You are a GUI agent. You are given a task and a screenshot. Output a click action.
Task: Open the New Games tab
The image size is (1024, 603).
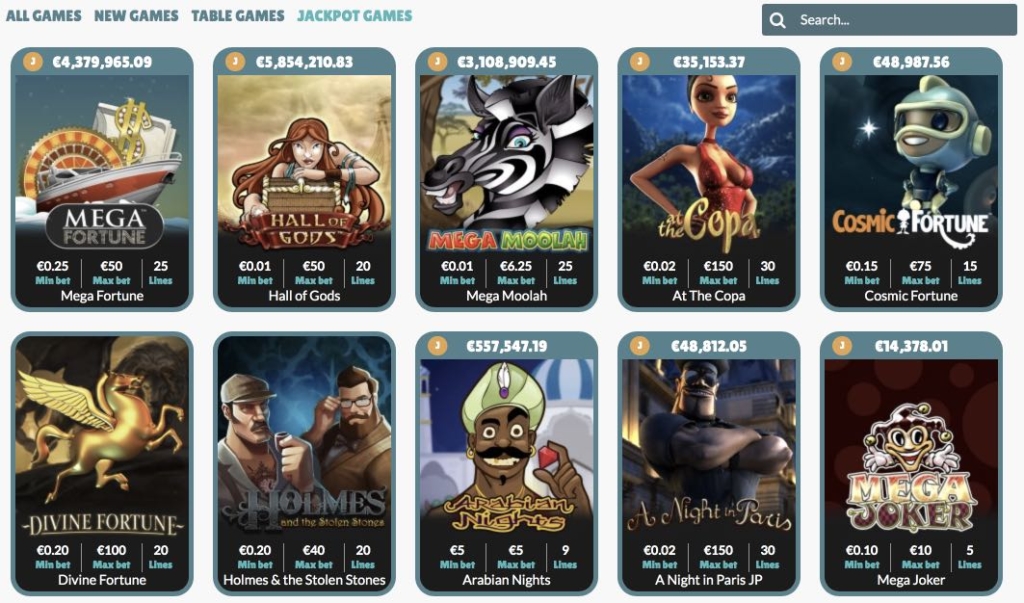point(136,16)
